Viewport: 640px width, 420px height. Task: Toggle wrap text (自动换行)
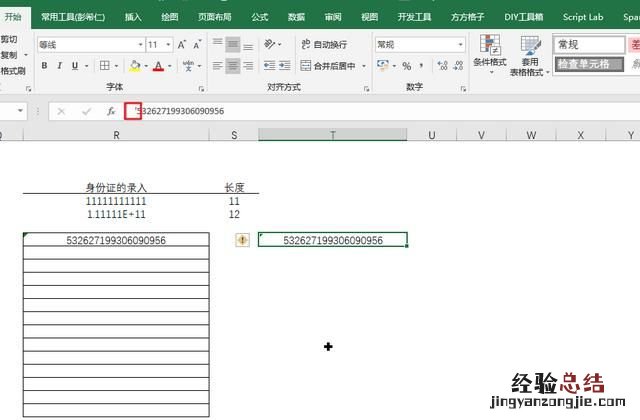click(324, 45)
